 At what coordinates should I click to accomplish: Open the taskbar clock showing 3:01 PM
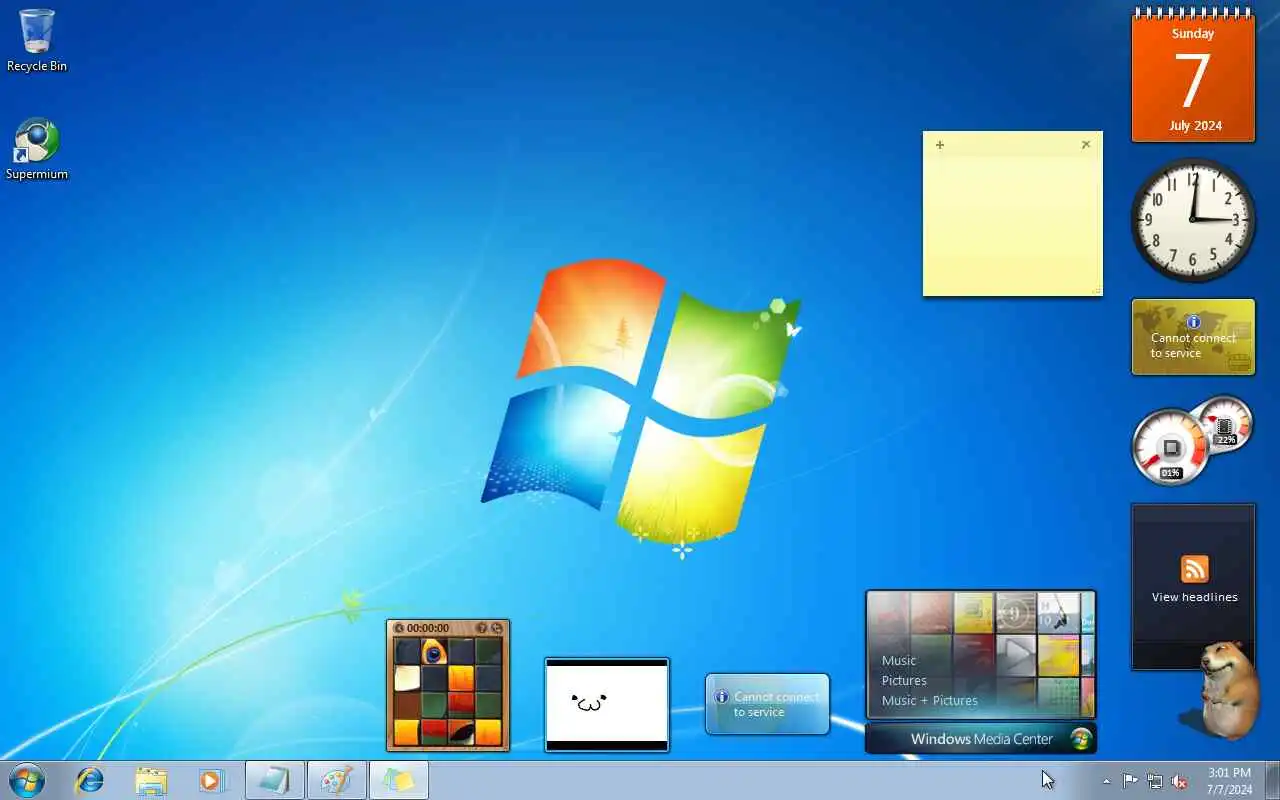pyautogui.click(x=1229, y=781)
